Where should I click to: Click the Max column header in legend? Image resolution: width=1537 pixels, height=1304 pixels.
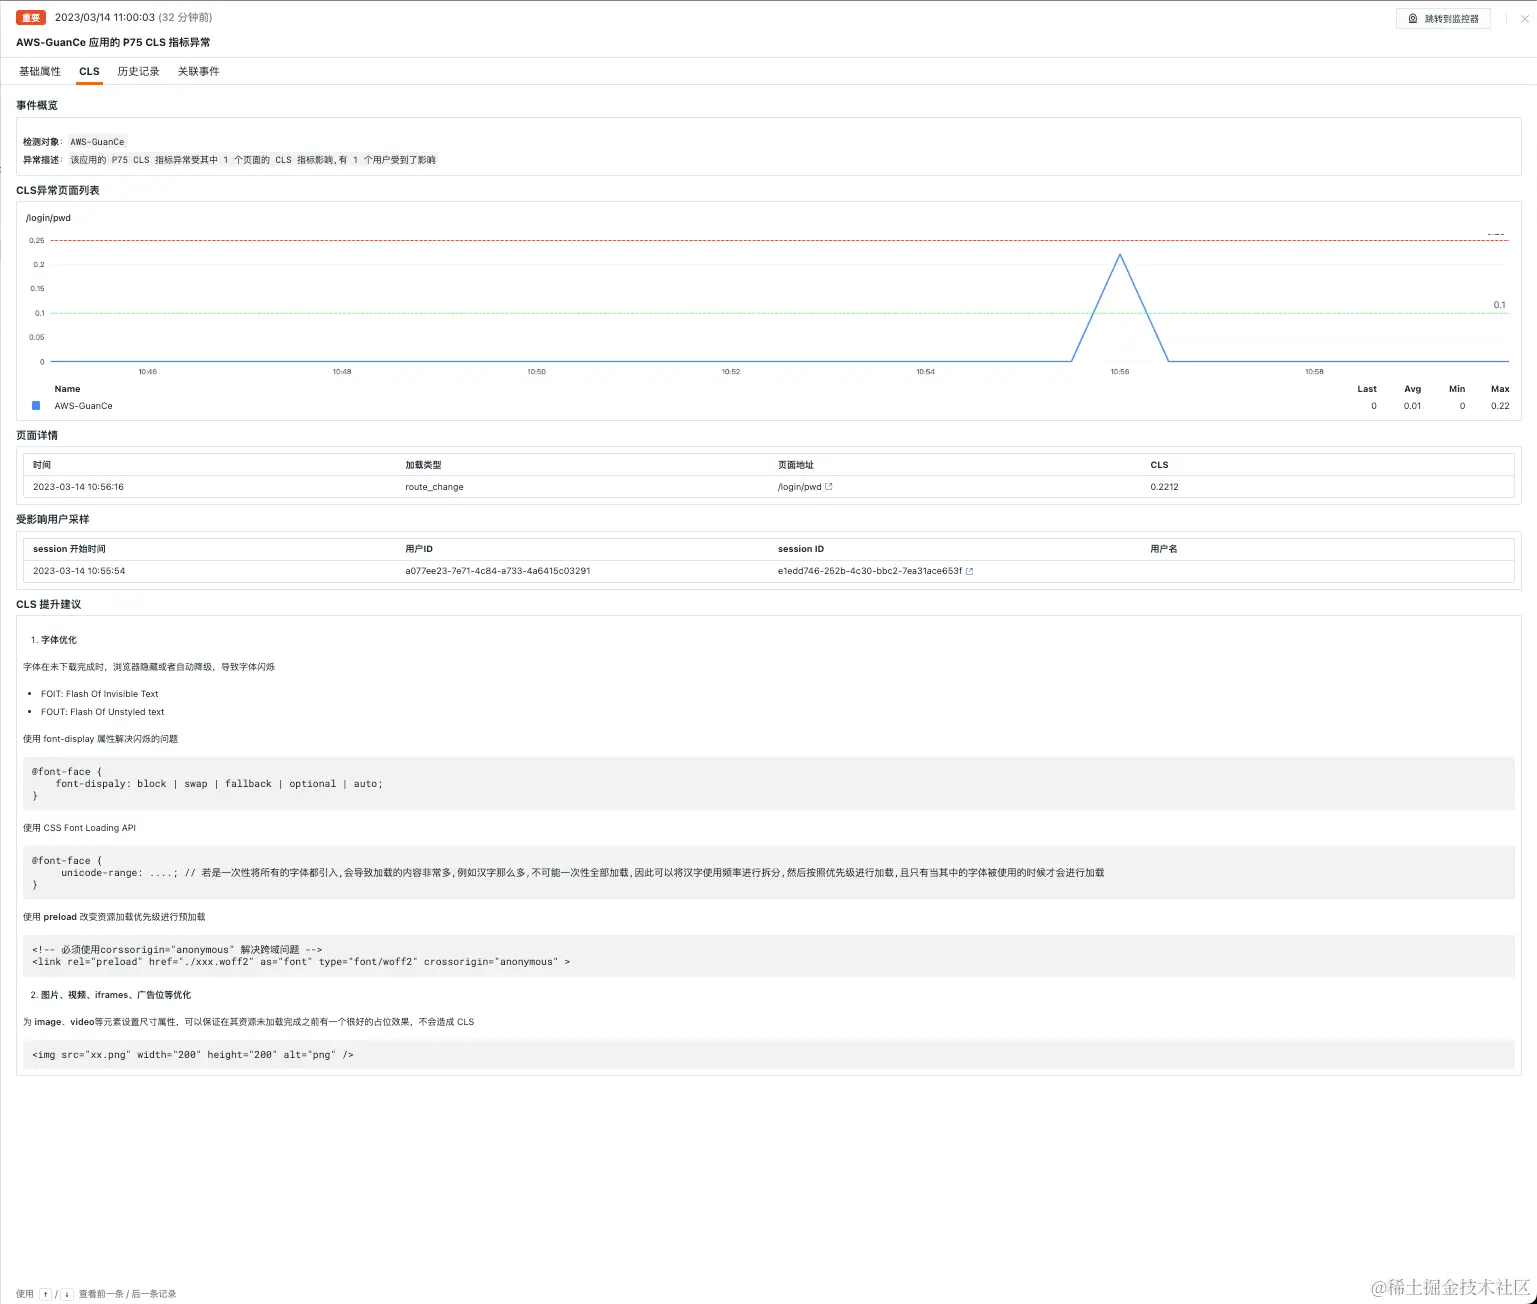[x=1500, y=389]
